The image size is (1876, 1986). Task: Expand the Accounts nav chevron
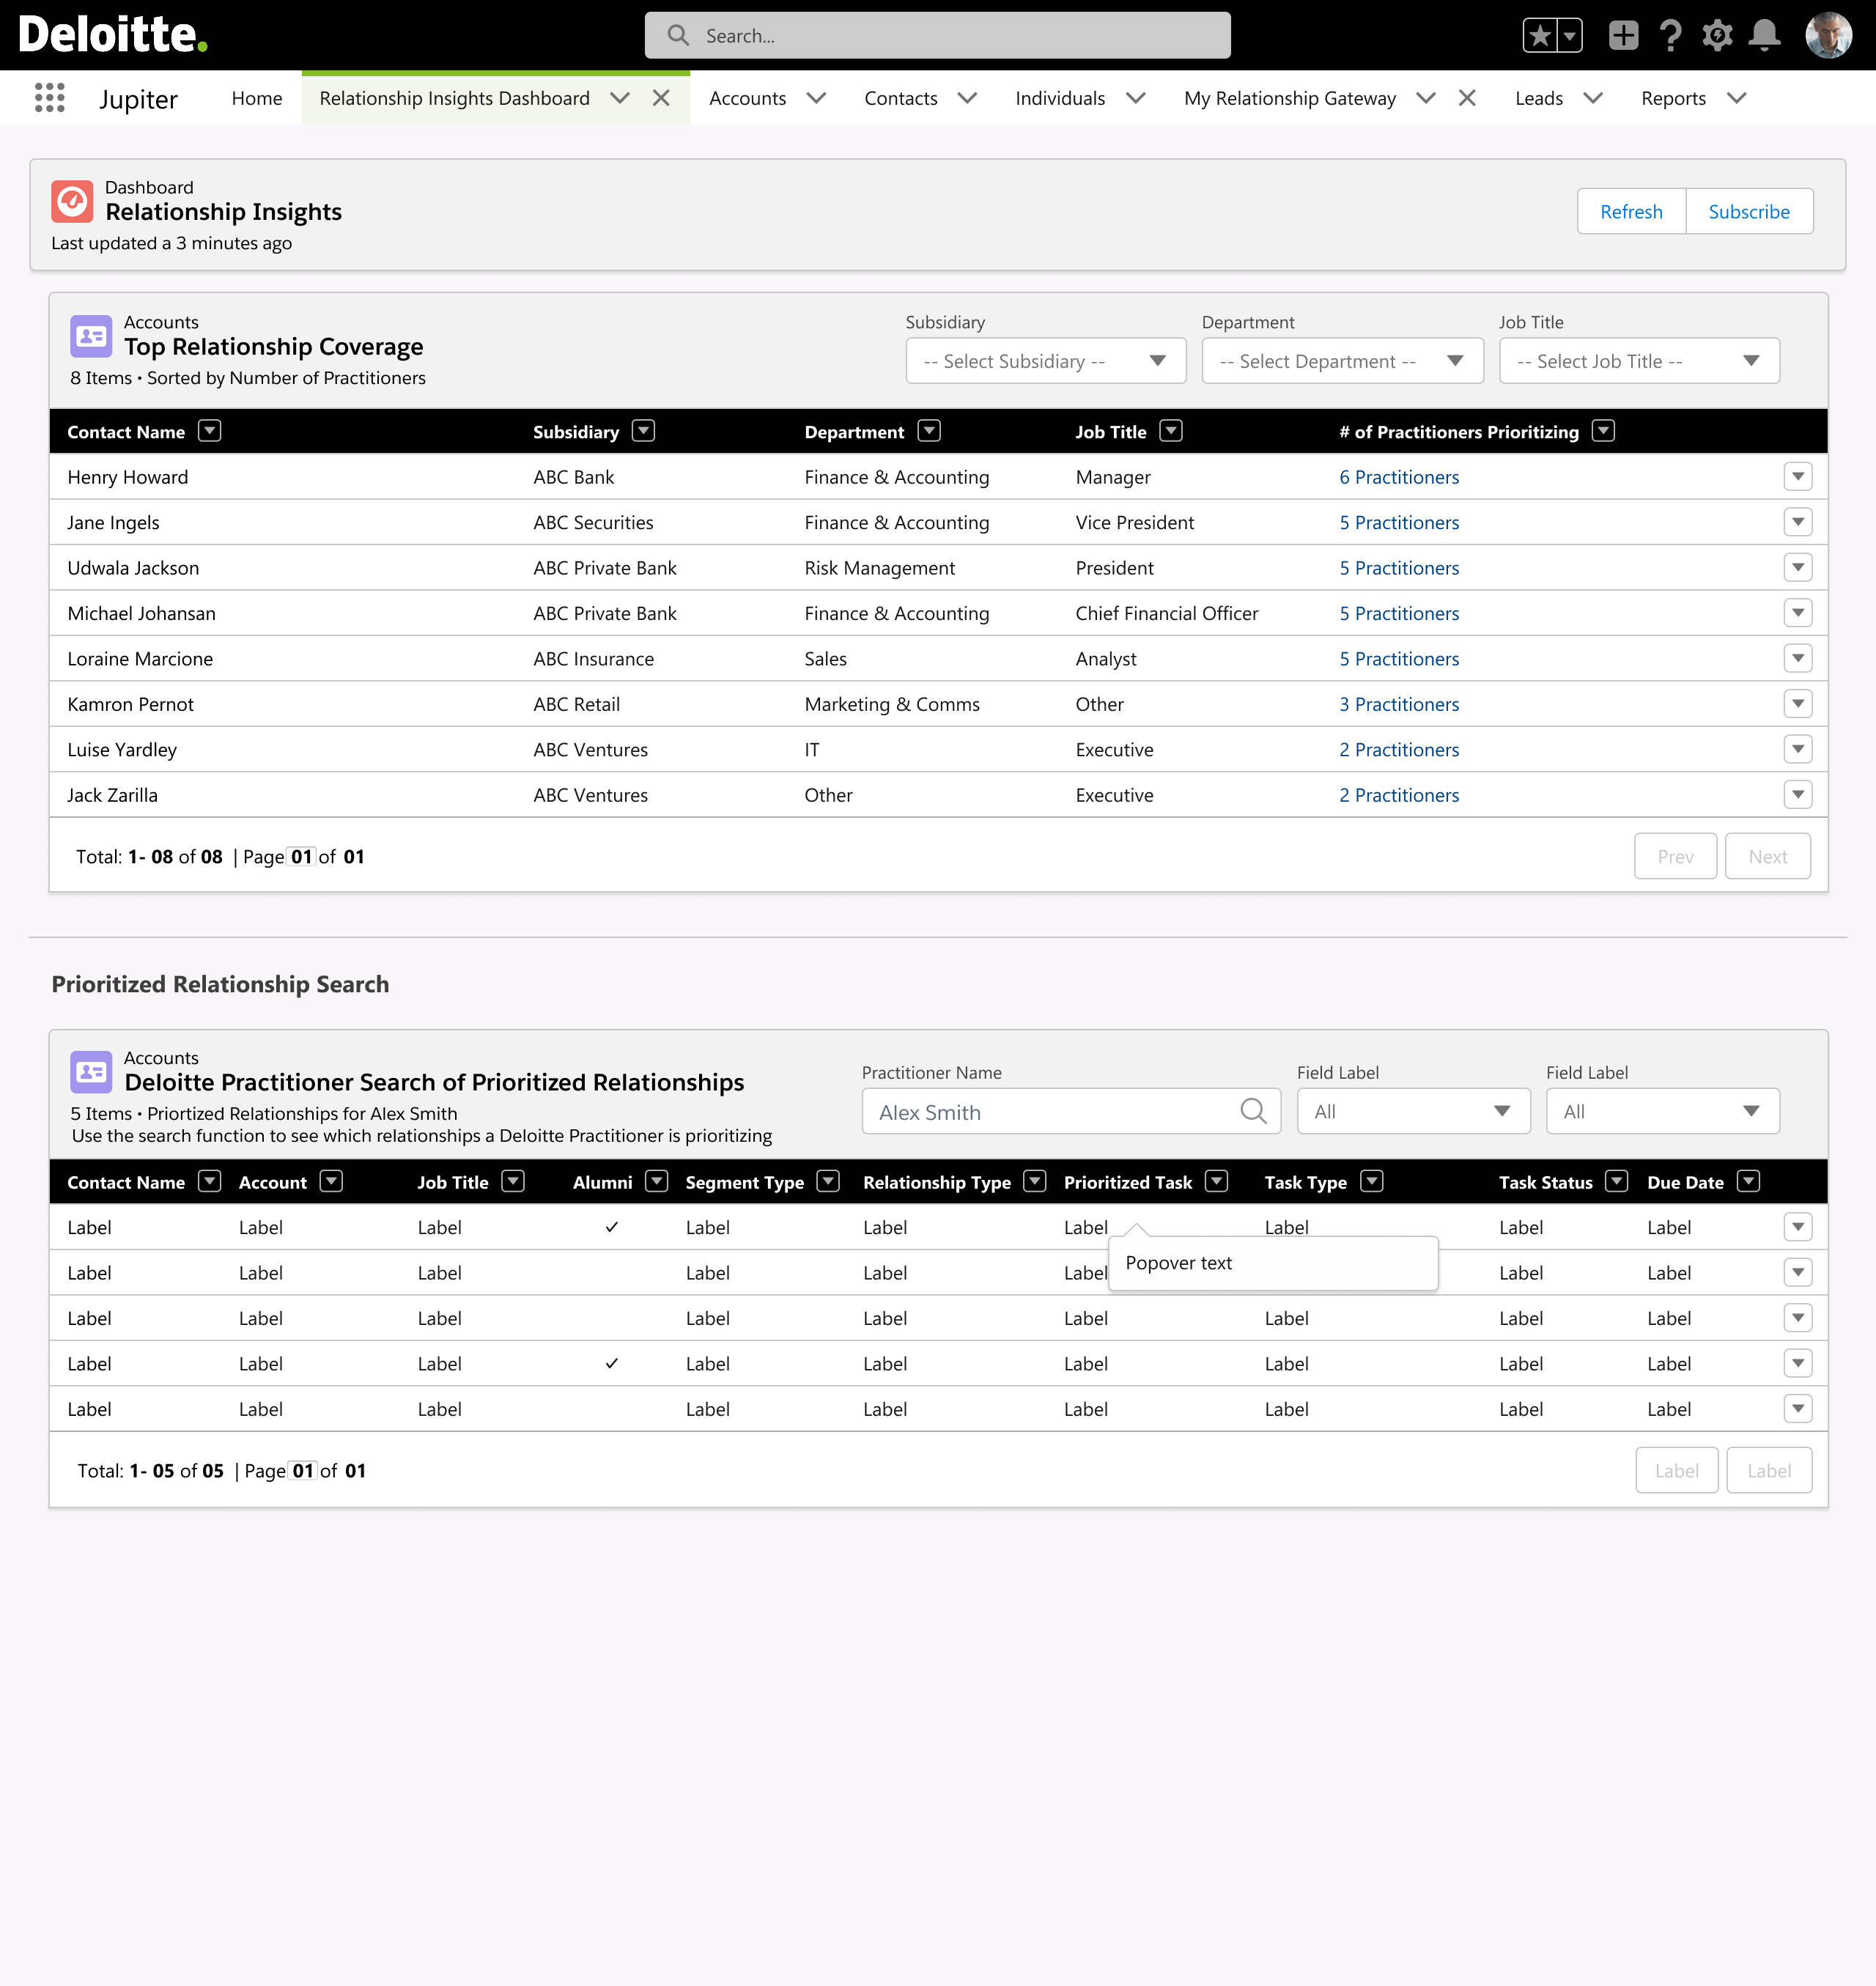click(x=816, y=98)
